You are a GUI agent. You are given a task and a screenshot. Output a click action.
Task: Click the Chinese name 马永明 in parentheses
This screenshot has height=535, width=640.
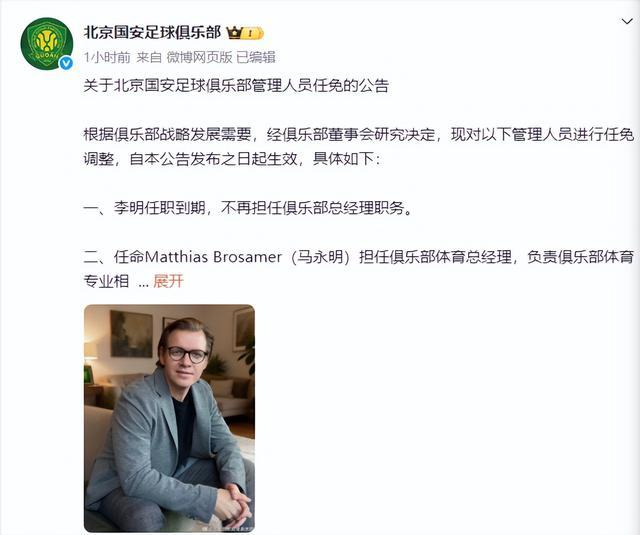point(320,257)
